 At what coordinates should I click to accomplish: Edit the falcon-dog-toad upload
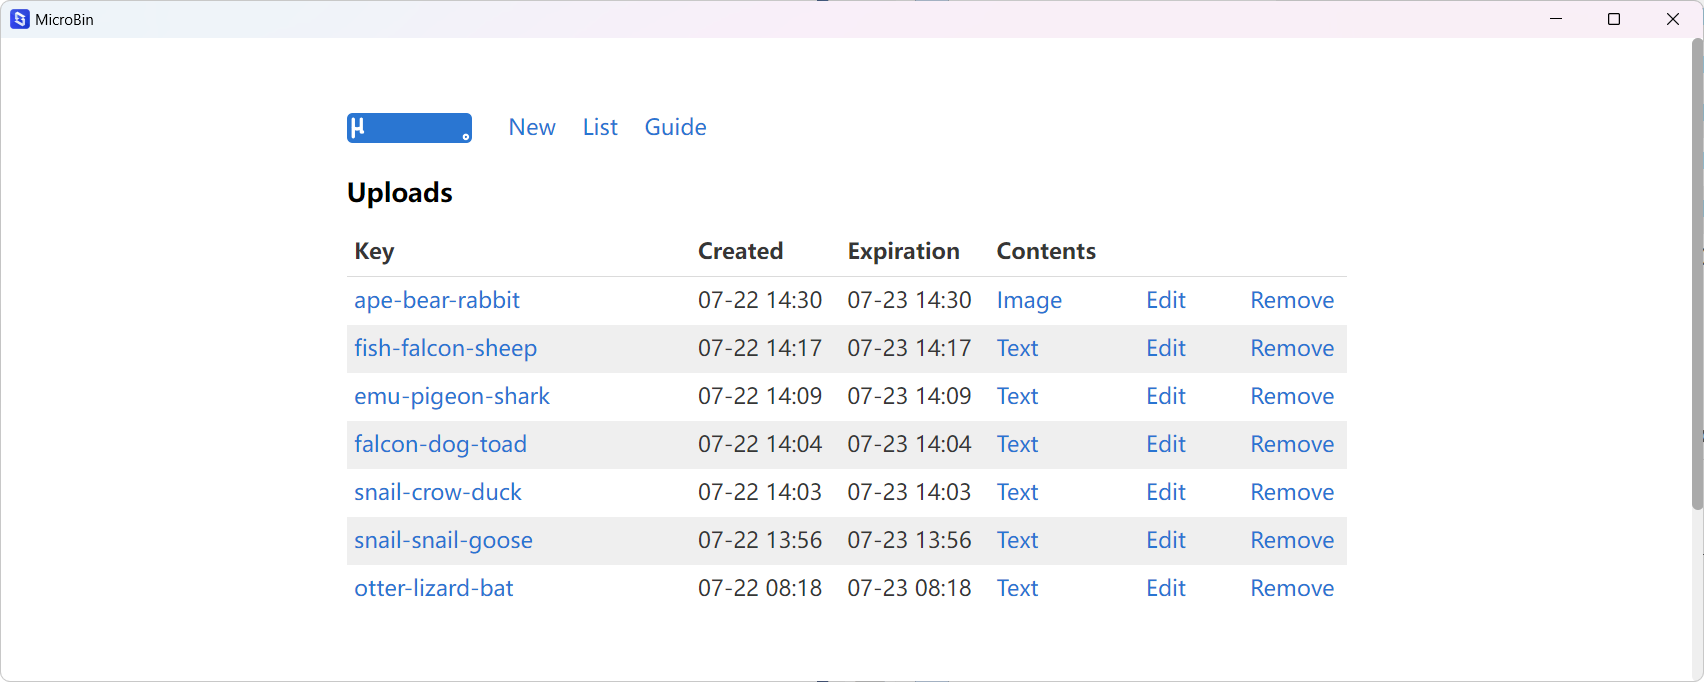pos(1166,444)
